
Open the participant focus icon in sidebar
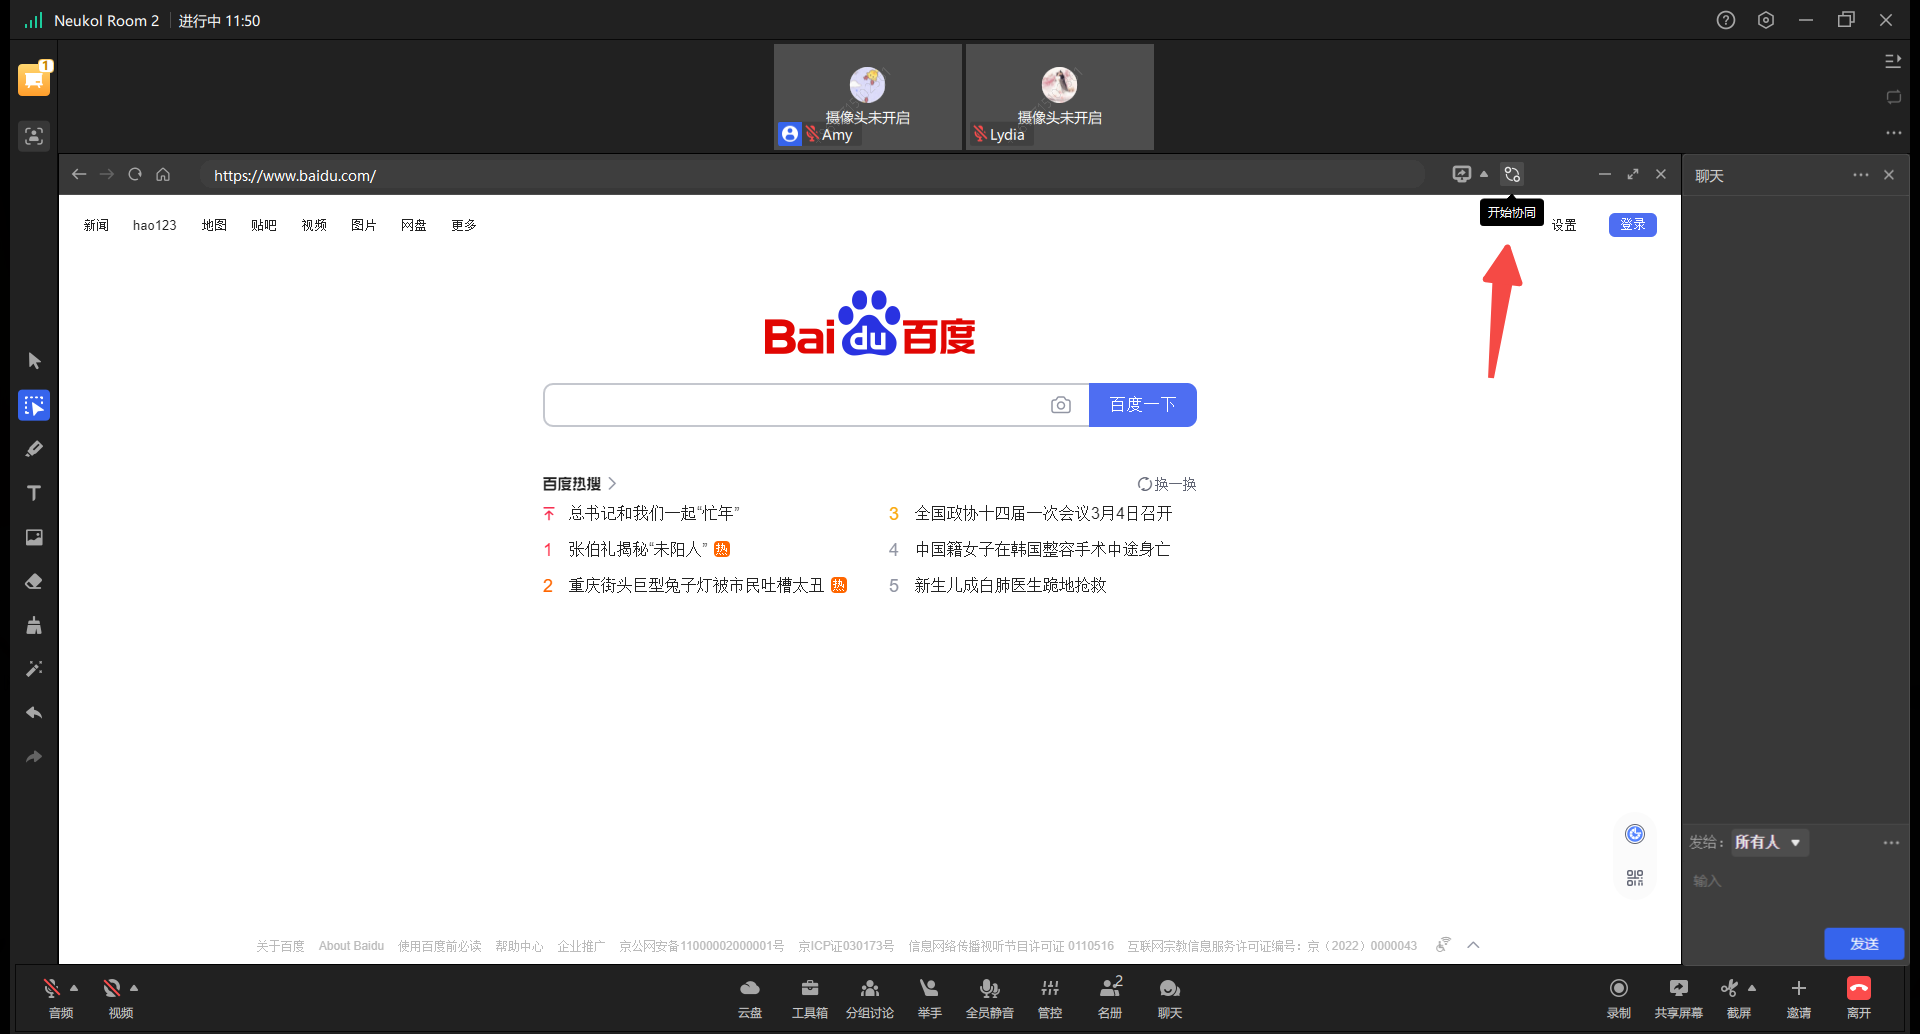tap(34, 136)
